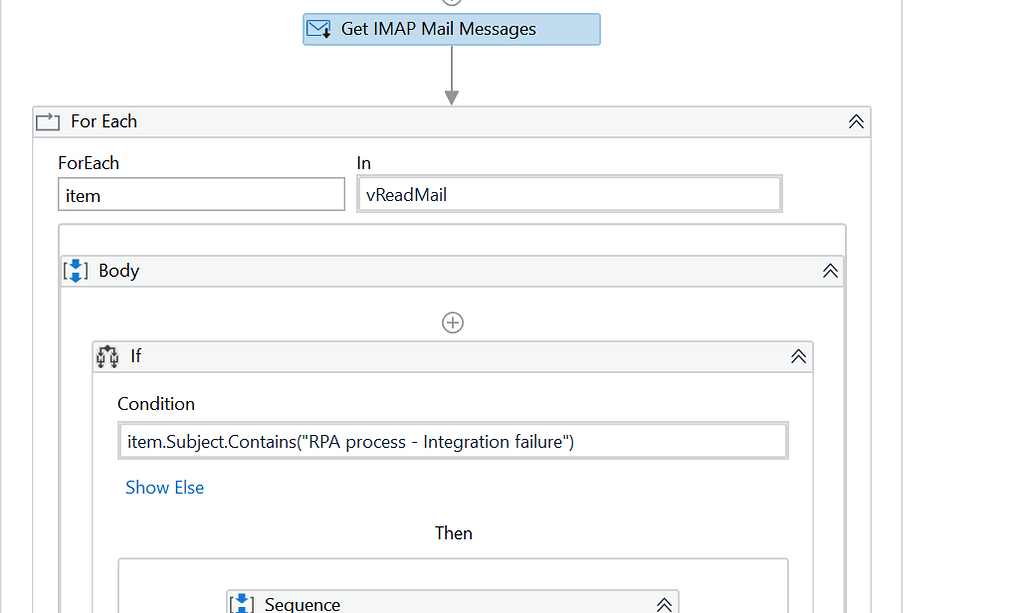Click the In field containing vReadMail
The image size is (1024, 613).
pos(569,195)
